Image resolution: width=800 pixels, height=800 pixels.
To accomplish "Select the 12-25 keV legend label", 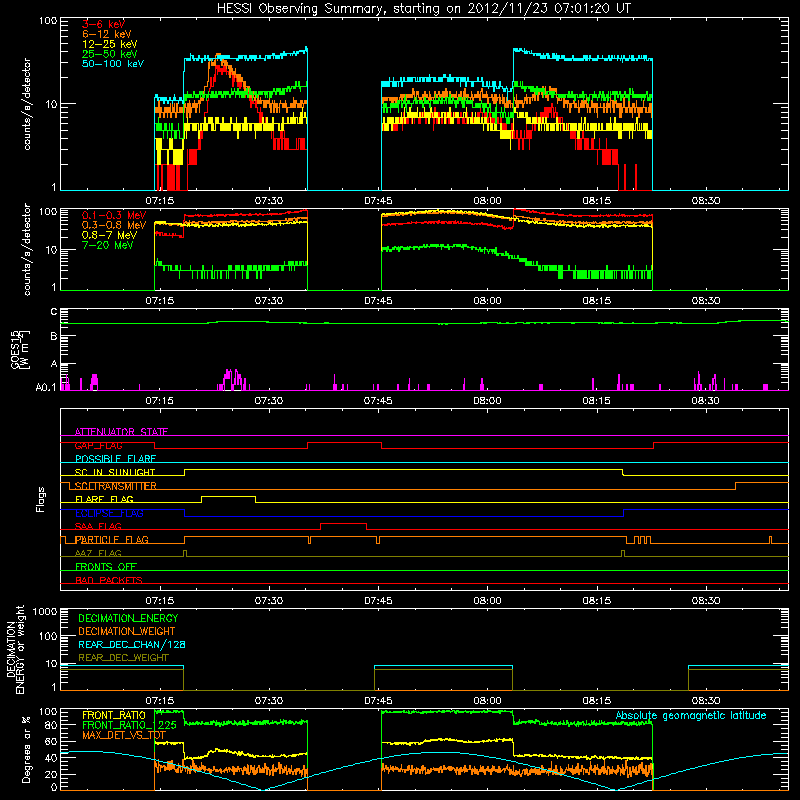I will pyautogui.click(x=110, y=44).
